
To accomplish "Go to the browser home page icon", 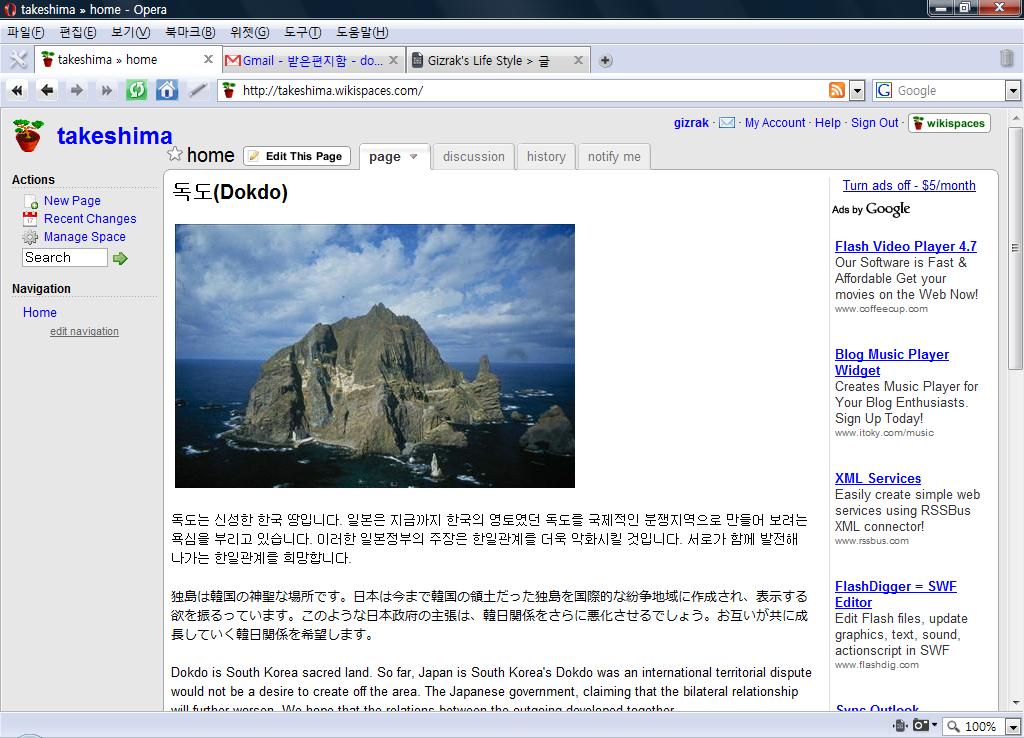I will 167,90.
